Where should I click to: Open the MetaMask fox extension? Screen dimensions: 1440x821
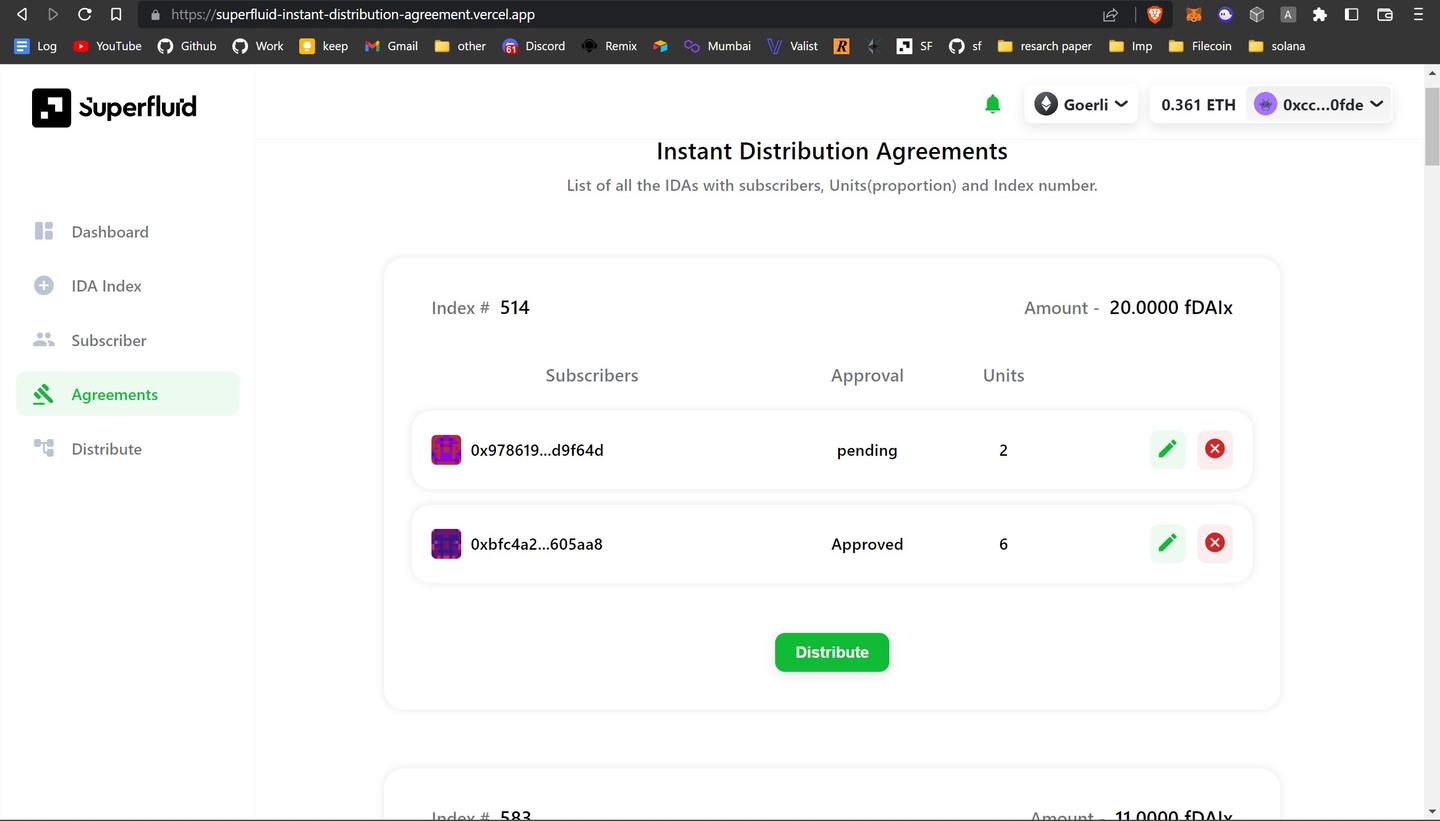[x=1193, y=14]
